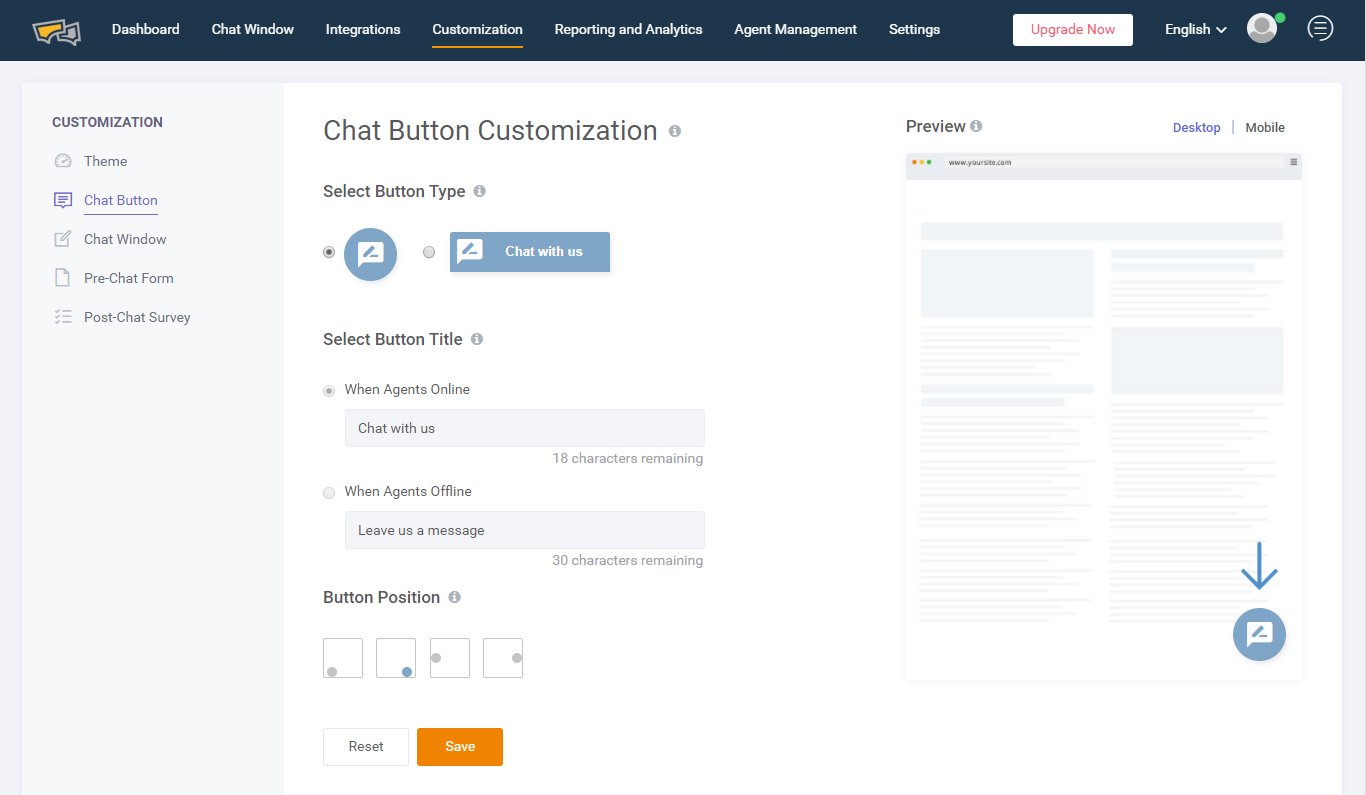Click the Chat Window pencil icon in the sidebar
The height and width of the screenshot is (795, 1366).
click(63, 239)
